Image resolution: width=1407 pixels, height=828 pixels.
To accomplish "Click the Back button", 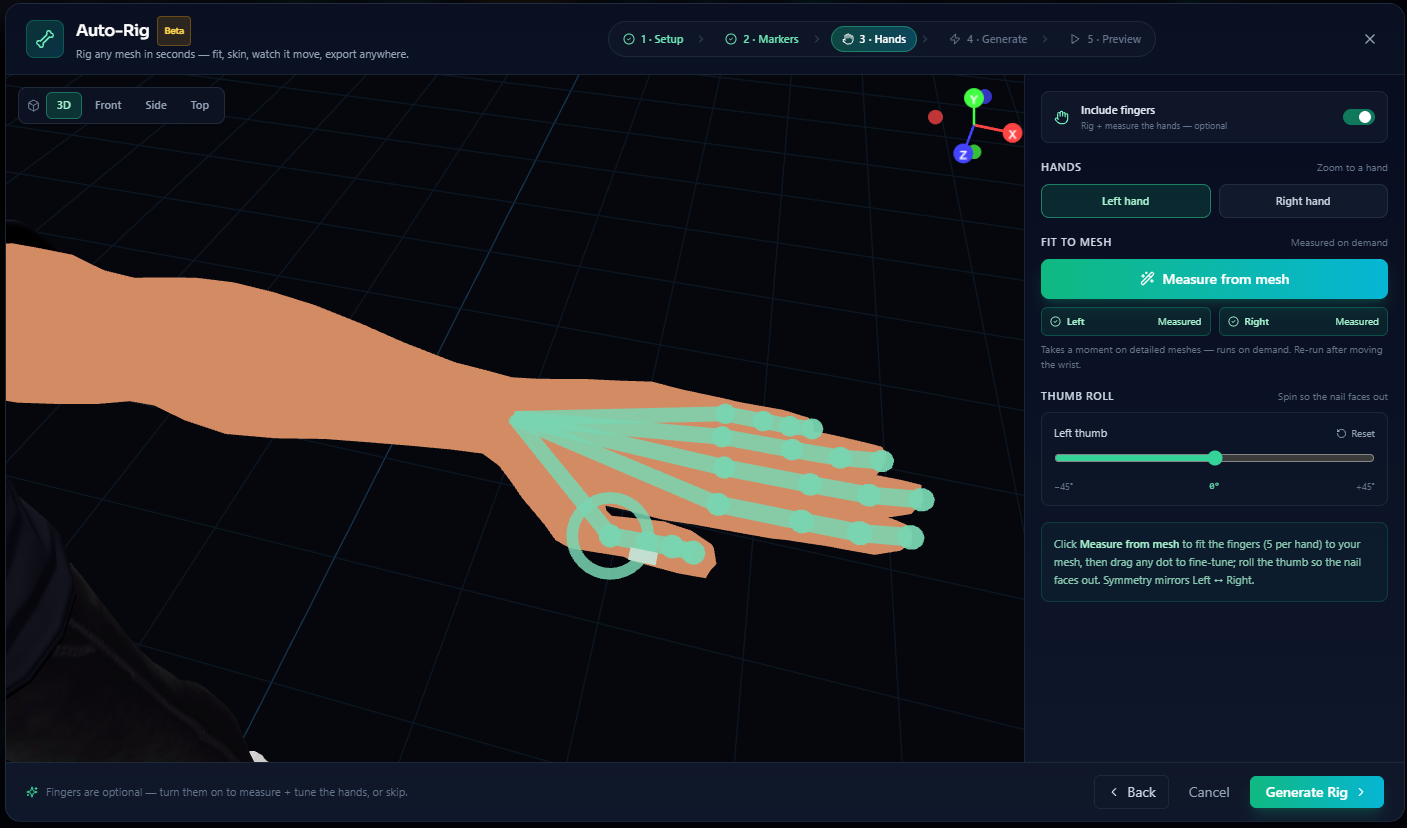I will [1131, 792].
